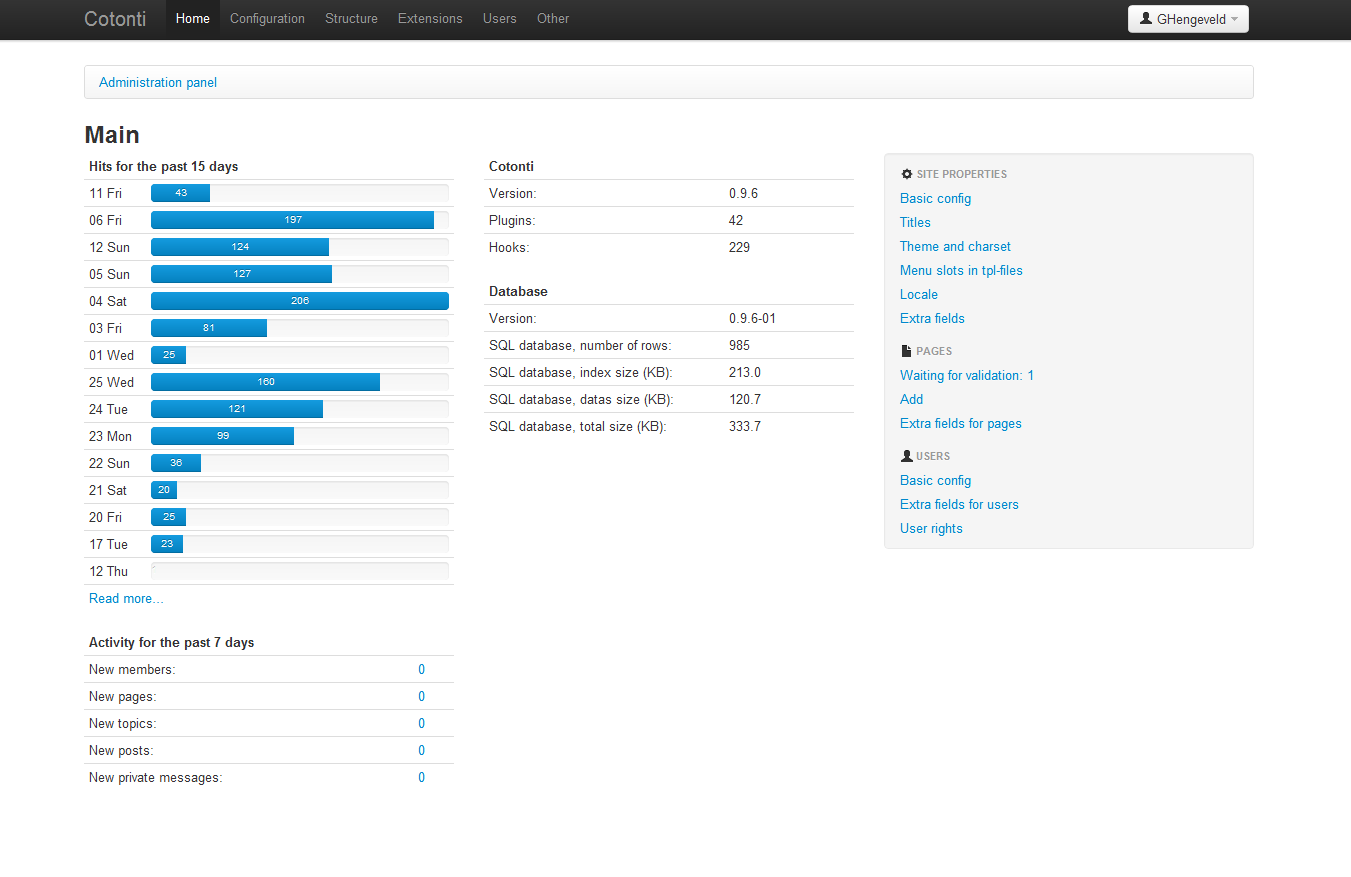Open Extra fields for pages
Viewport: 1351px width, 877px height.
click(x=961, y=424)
